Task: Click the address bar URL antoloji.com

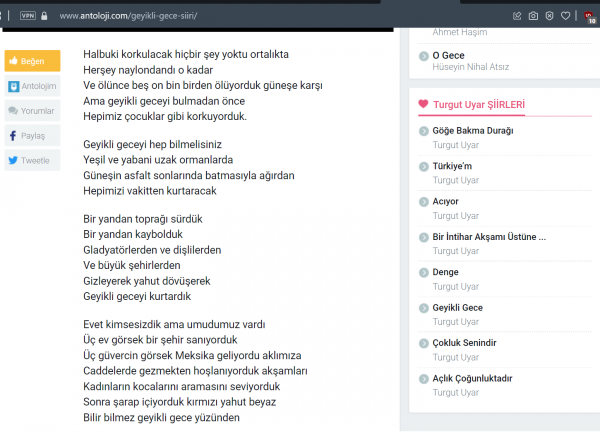Action: click(x=128, y=16)
